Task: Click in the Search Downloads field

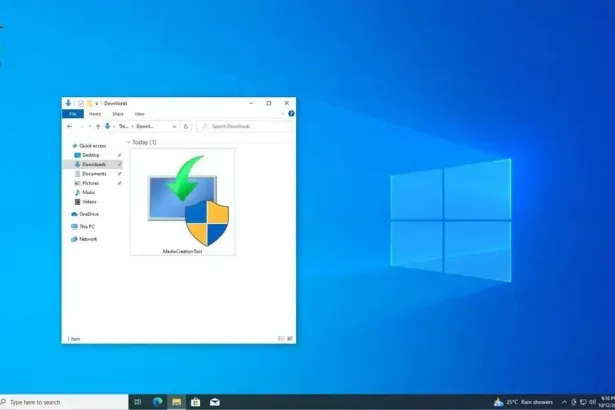Action: 245,127
